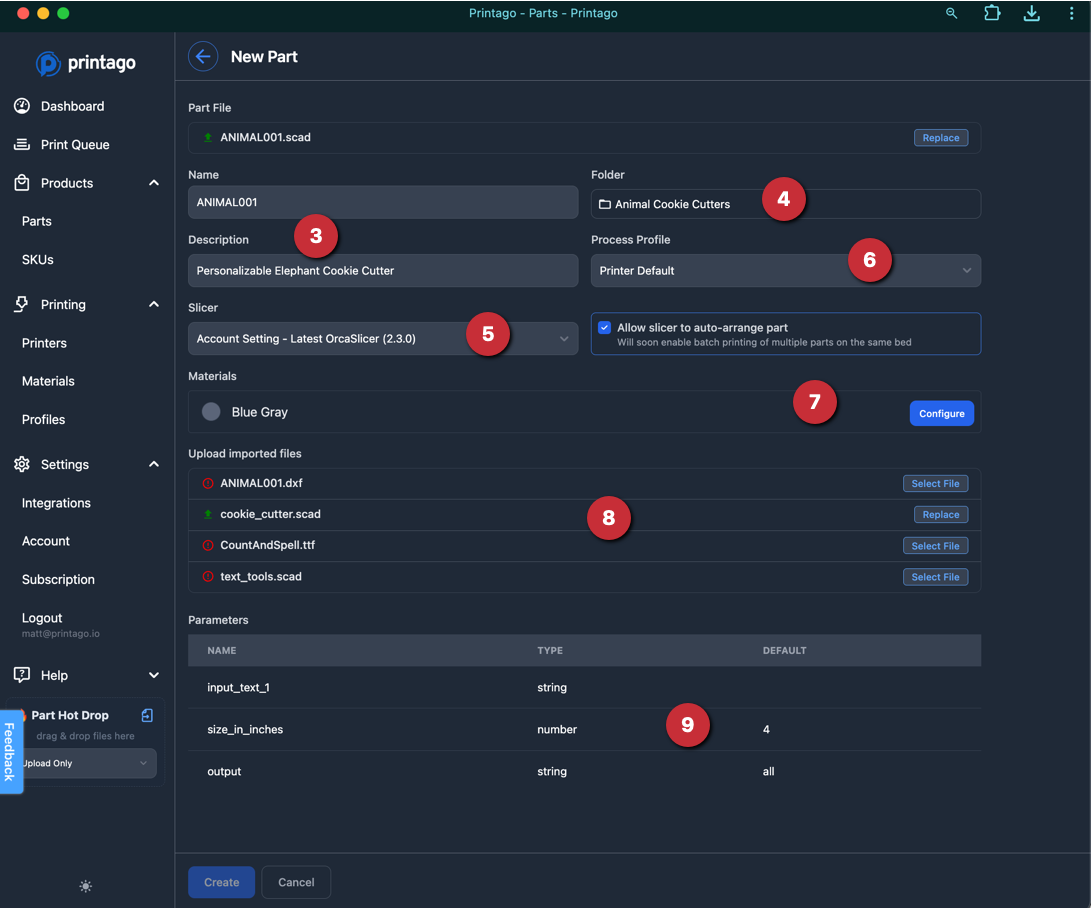Toggle light/dark theme sun icon
The image size is (1092, 908).
pyautogui.click(x=86, y=886)
